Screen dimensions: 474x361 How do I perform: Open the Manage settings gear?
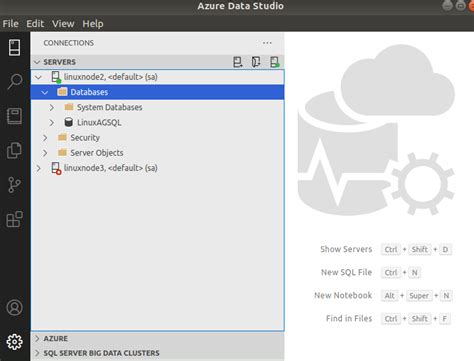(14, 342)
